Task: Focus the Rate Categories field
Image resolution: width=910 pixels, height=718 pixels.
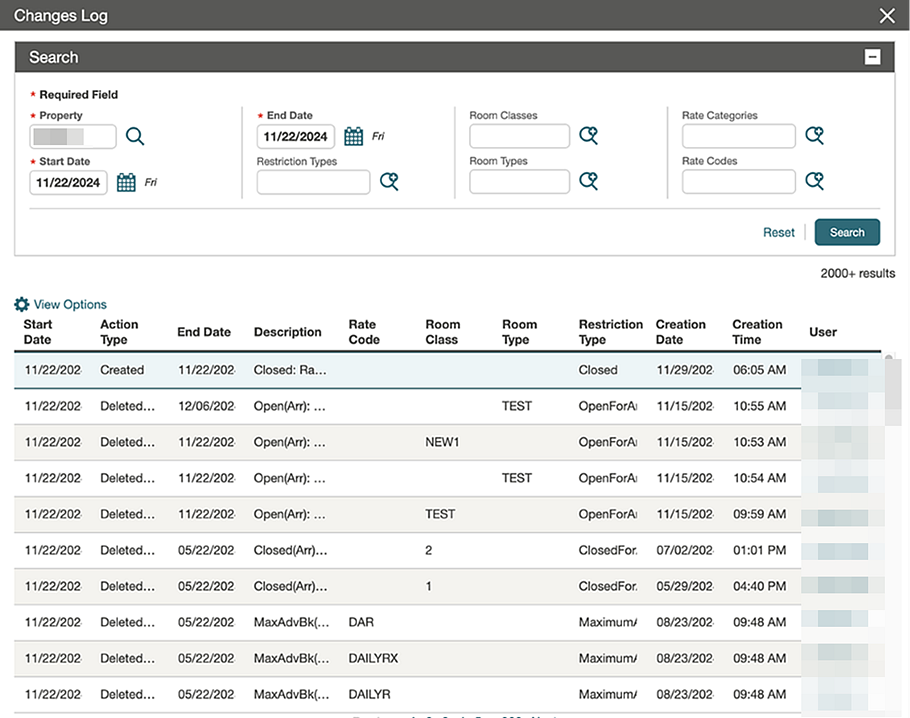Action: coord(739,136)
